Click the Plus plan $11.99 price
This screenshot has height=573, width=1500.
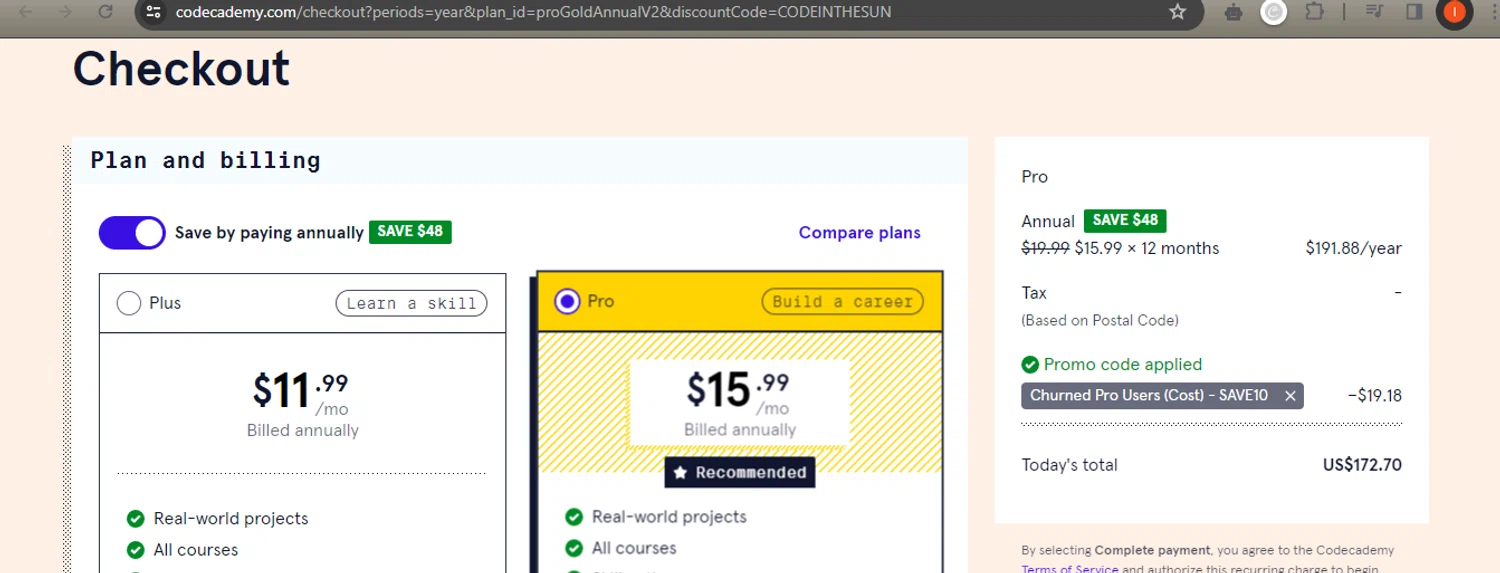(301, 389)
